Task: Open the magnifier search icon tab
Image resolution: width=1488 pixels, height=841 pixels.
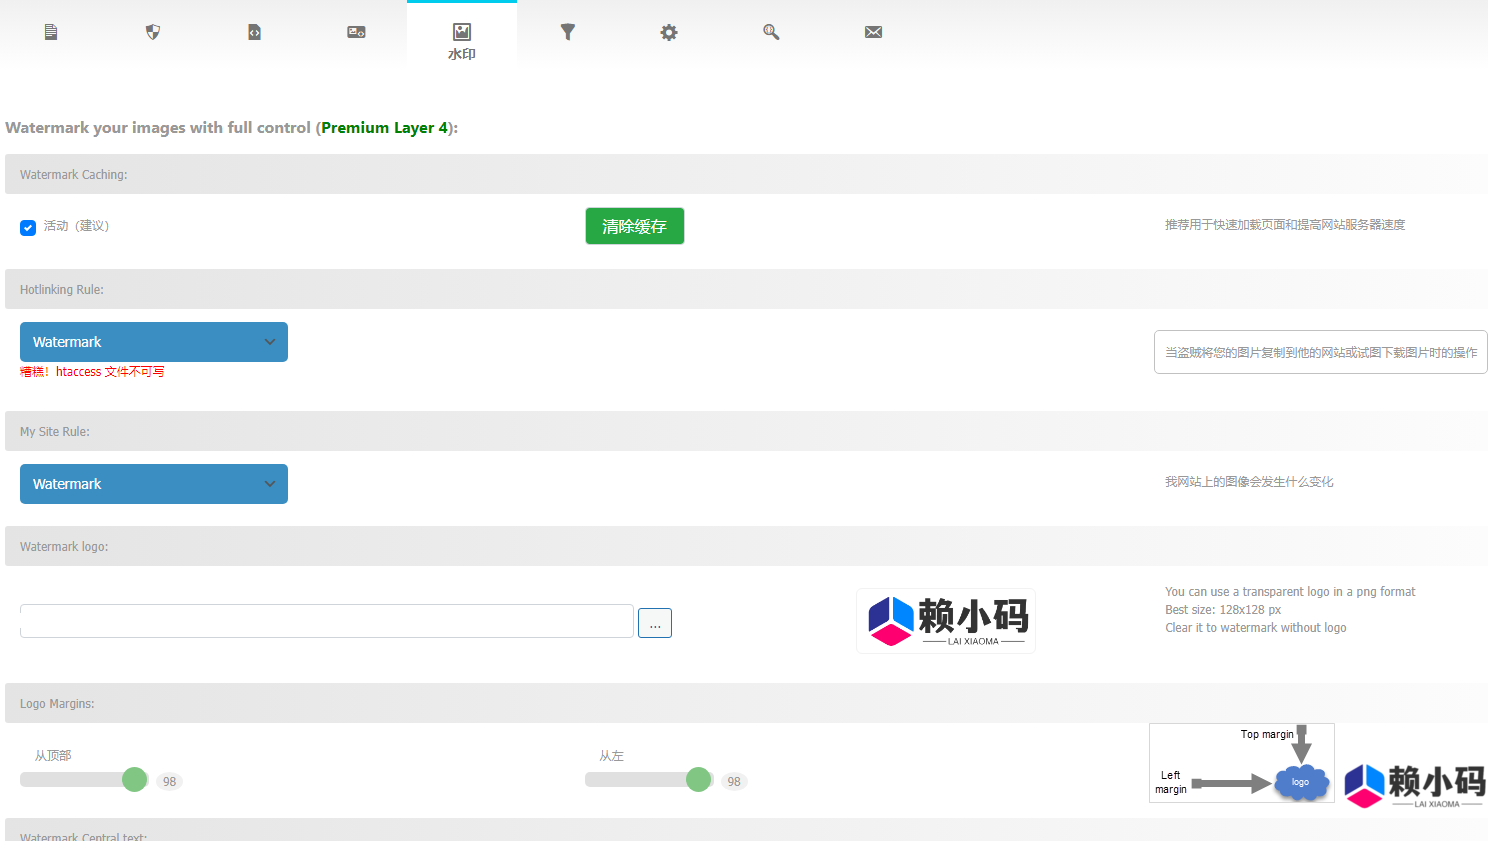Action: [x=771, y=32]
